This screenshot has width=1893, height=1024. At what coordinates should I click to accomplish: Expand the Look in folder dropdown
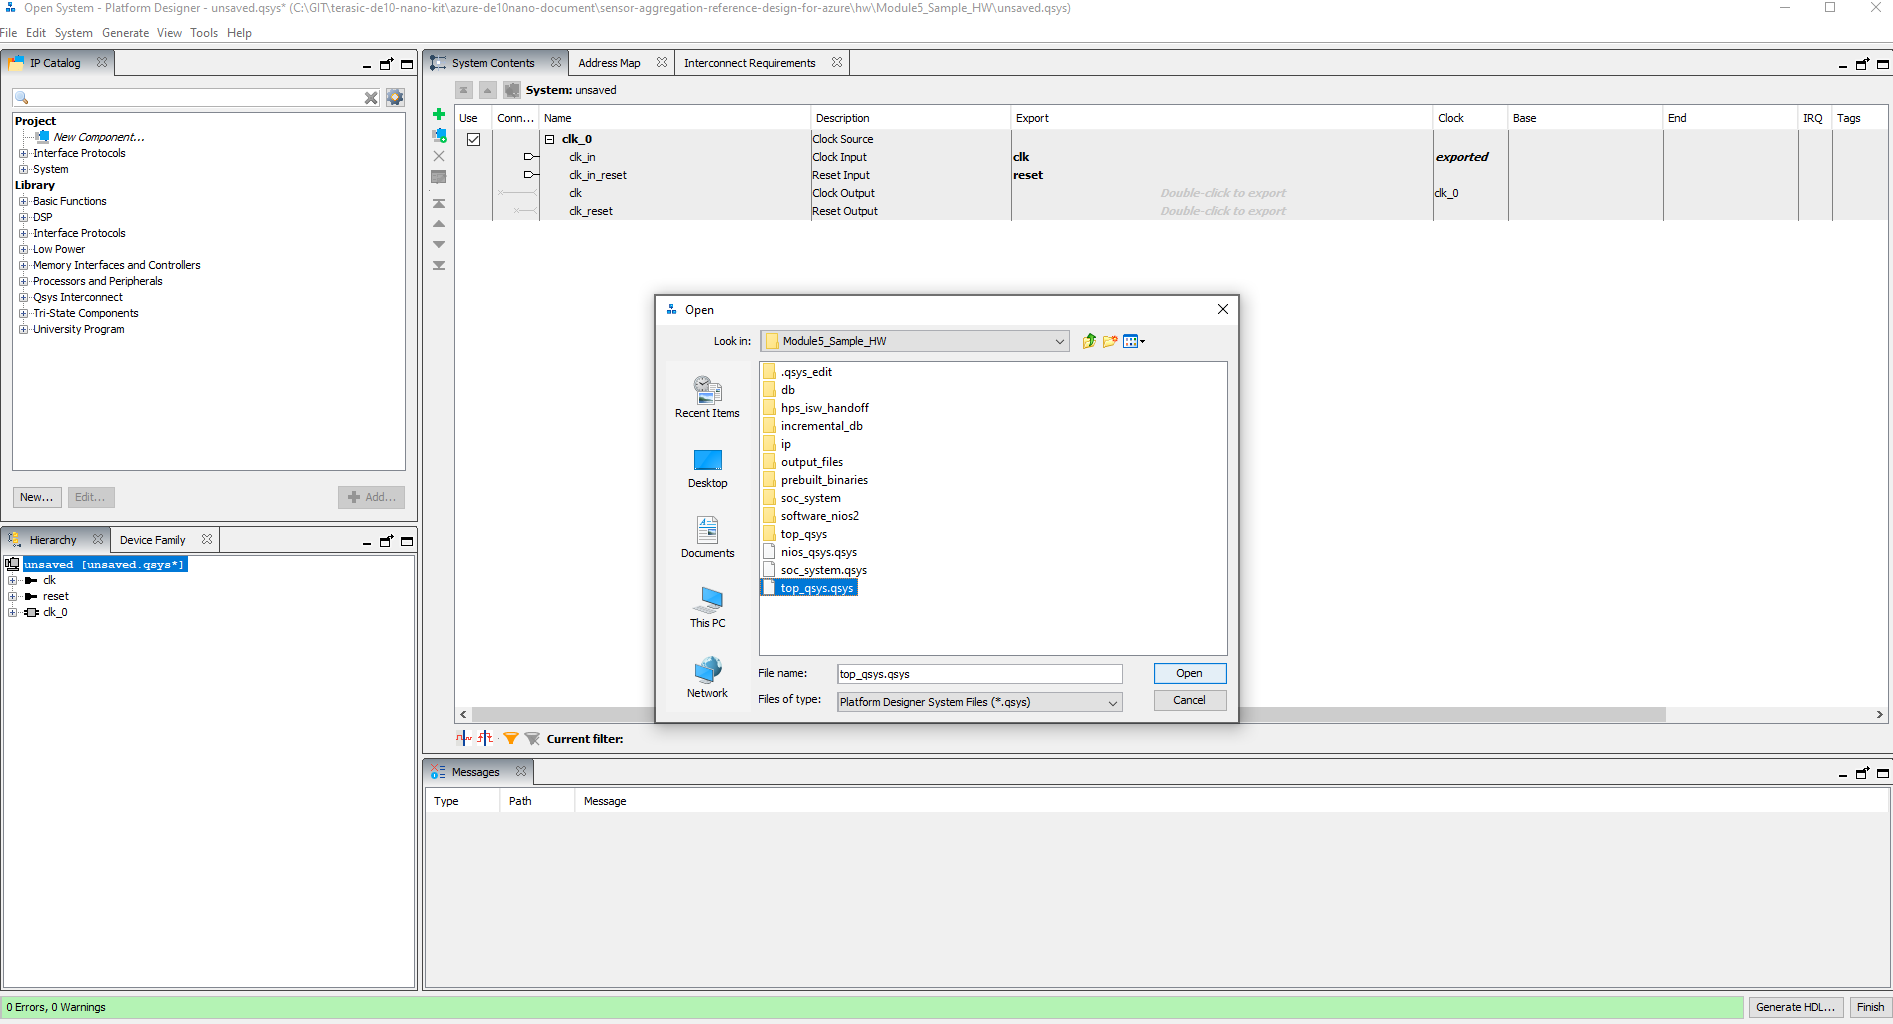click(1059, 341)
